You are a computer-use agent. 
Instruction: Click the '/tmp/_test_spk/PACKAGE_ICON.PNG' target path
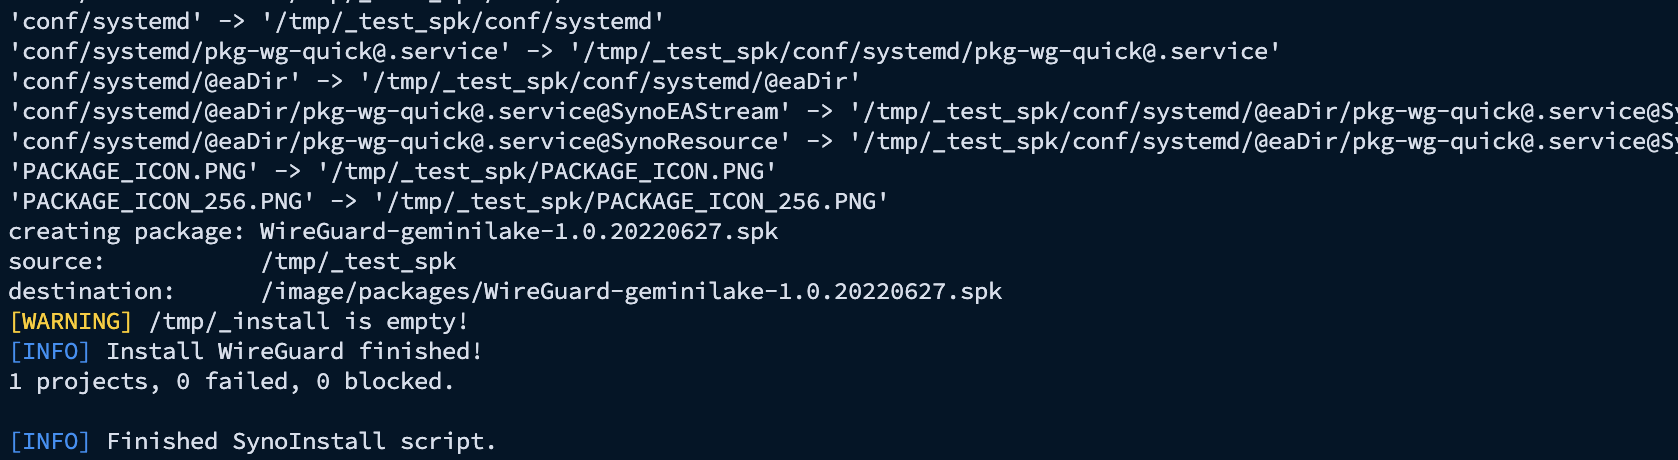tap(547, 172)
